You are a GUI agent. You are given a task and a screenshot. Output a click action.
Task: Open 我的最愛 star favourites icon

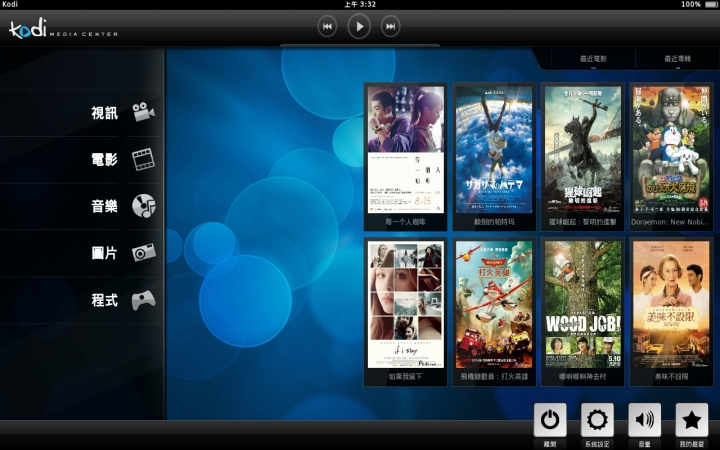click(692, 420)
